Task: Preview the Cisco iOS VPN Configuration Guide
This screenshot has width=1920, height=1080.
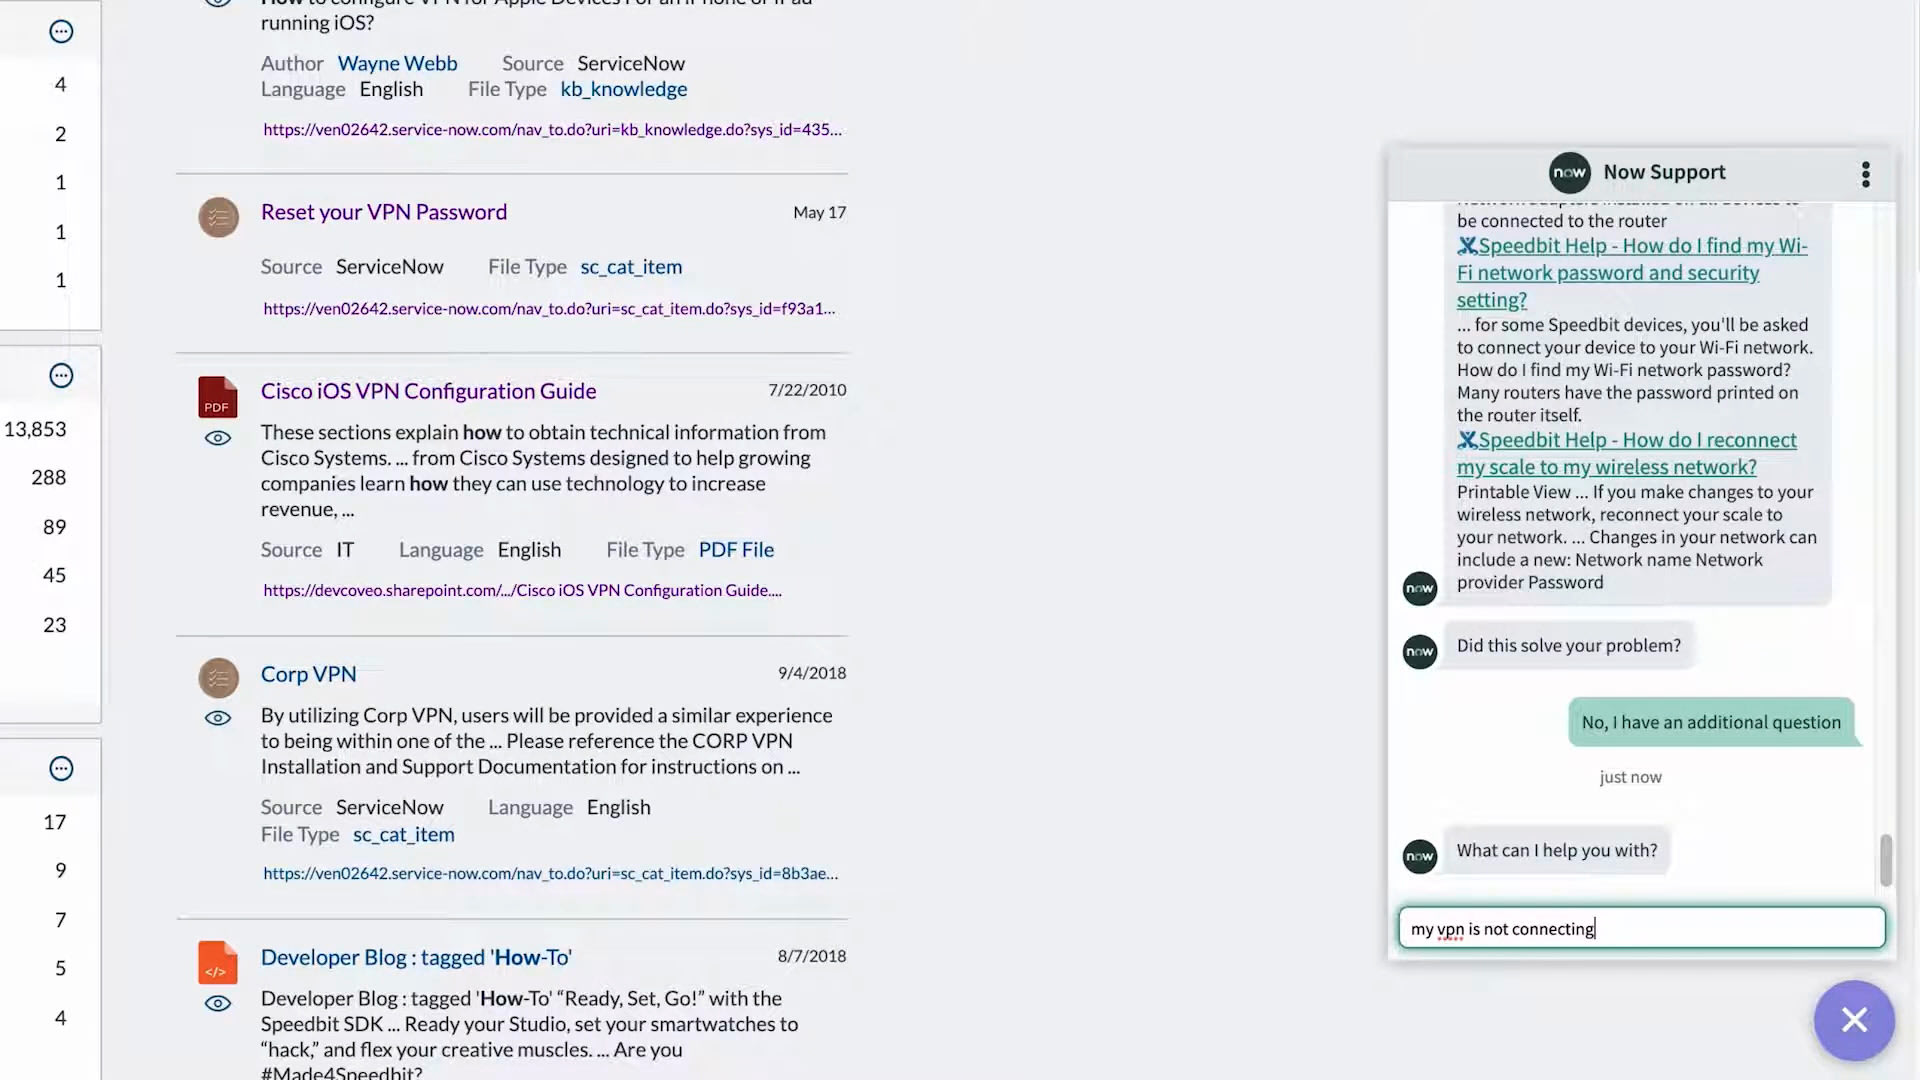Action: pos(218,438)
